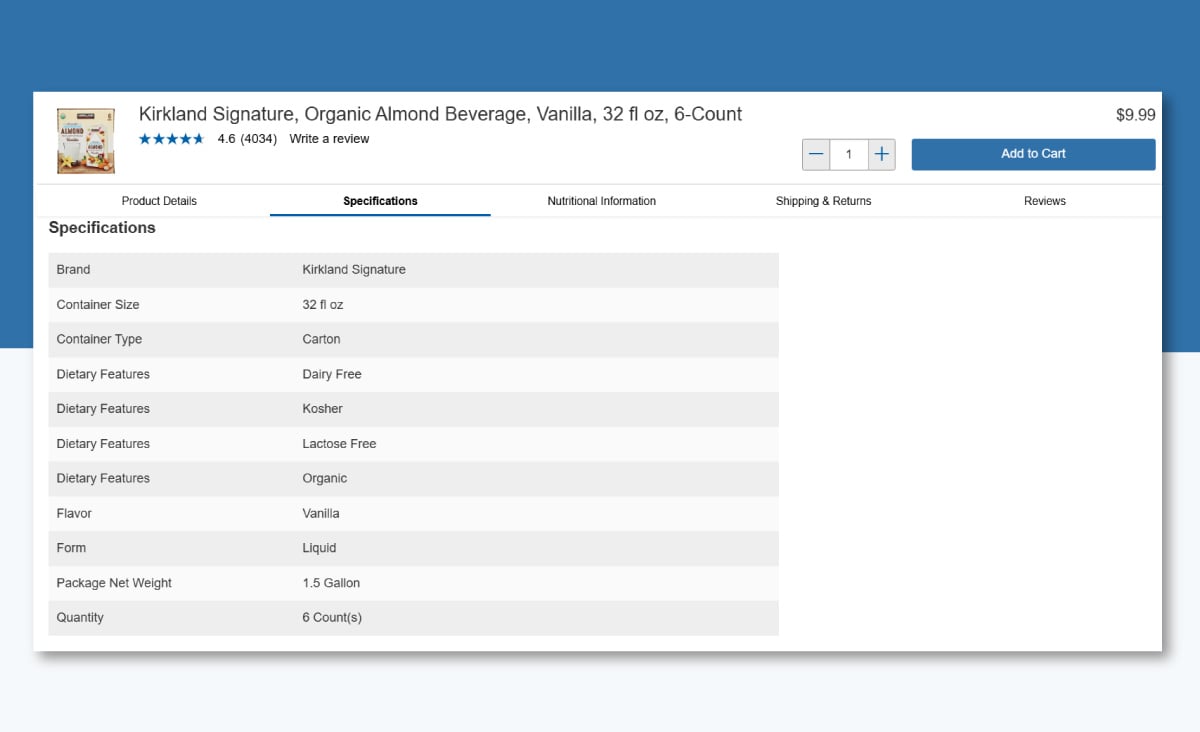Select the Brand value Kirkland Signature
The height and width of the screenshot is (732, 1200).
354,270
